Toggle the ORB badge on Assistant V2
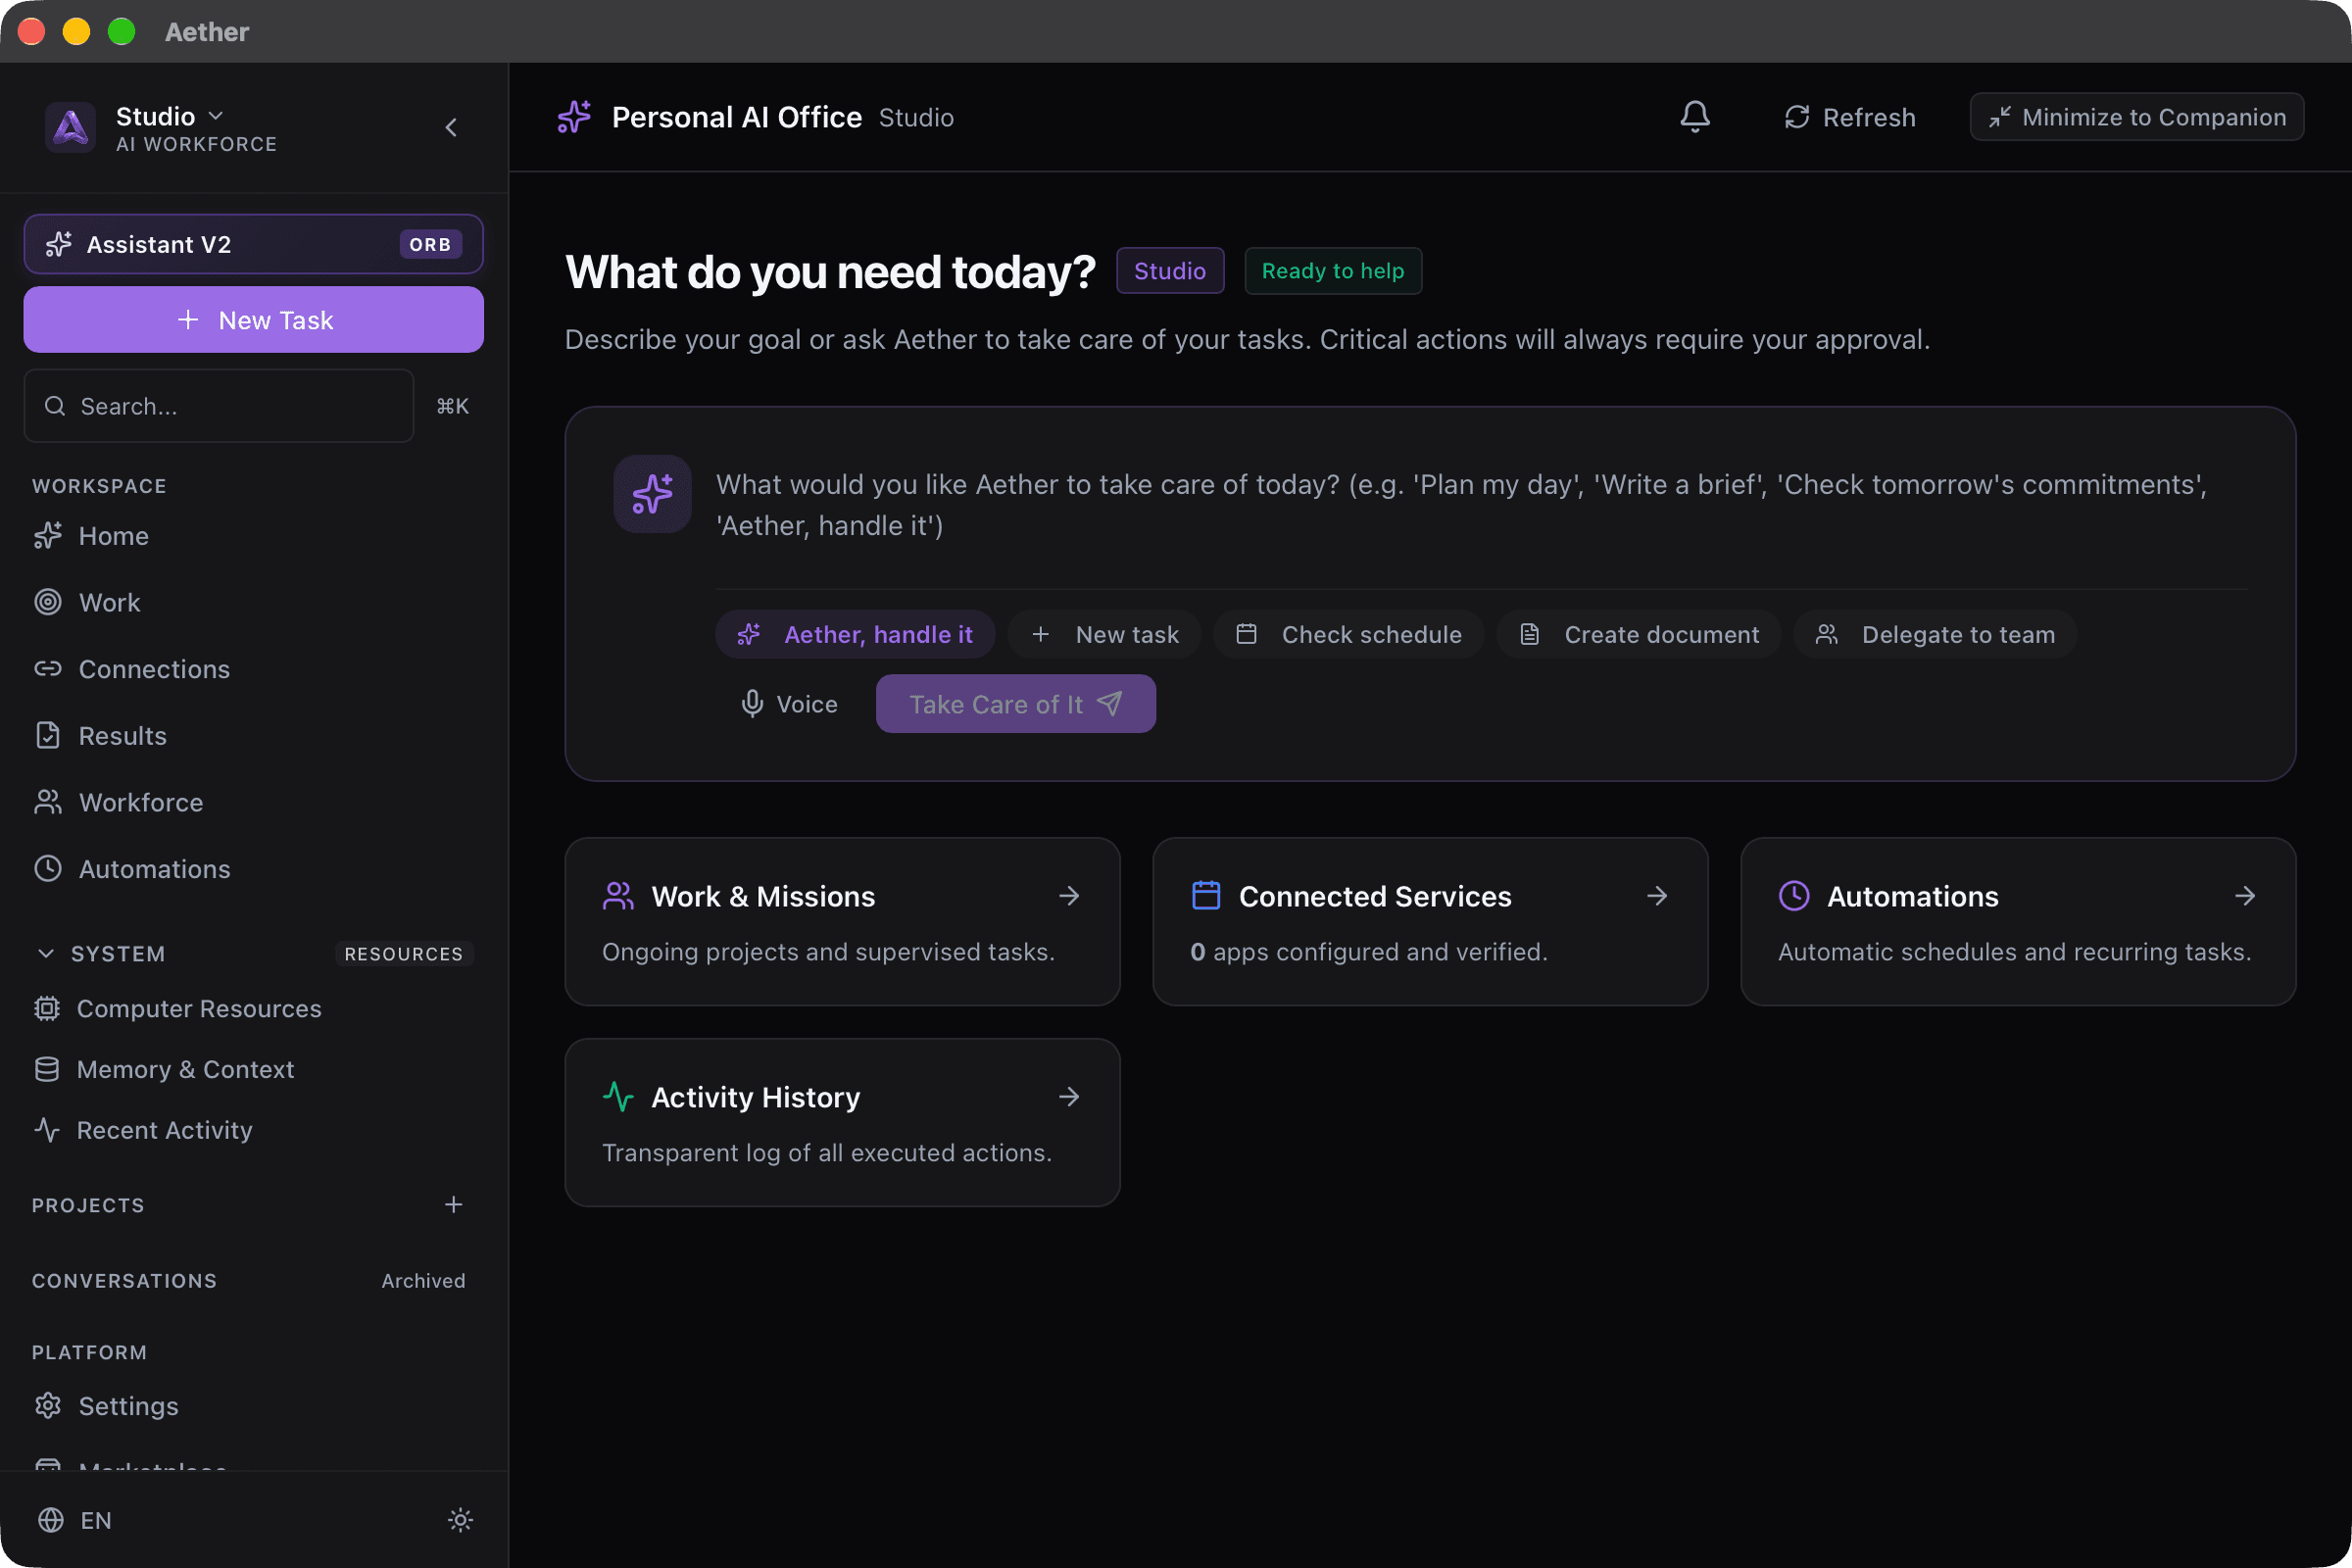The width and height of the screenshot is (2352, 1568). [430, 245]
